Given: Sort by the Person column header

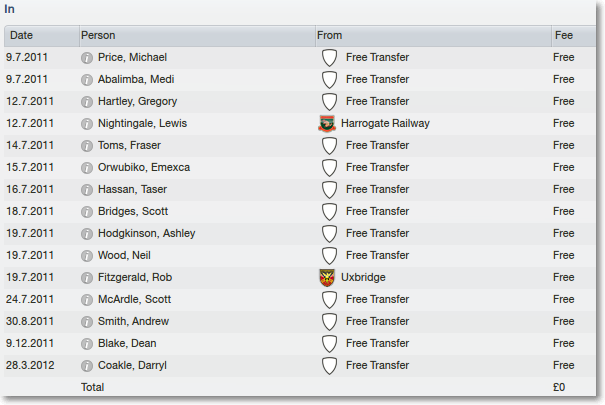Looking at the screenshot, I should [x=197, y=36].
